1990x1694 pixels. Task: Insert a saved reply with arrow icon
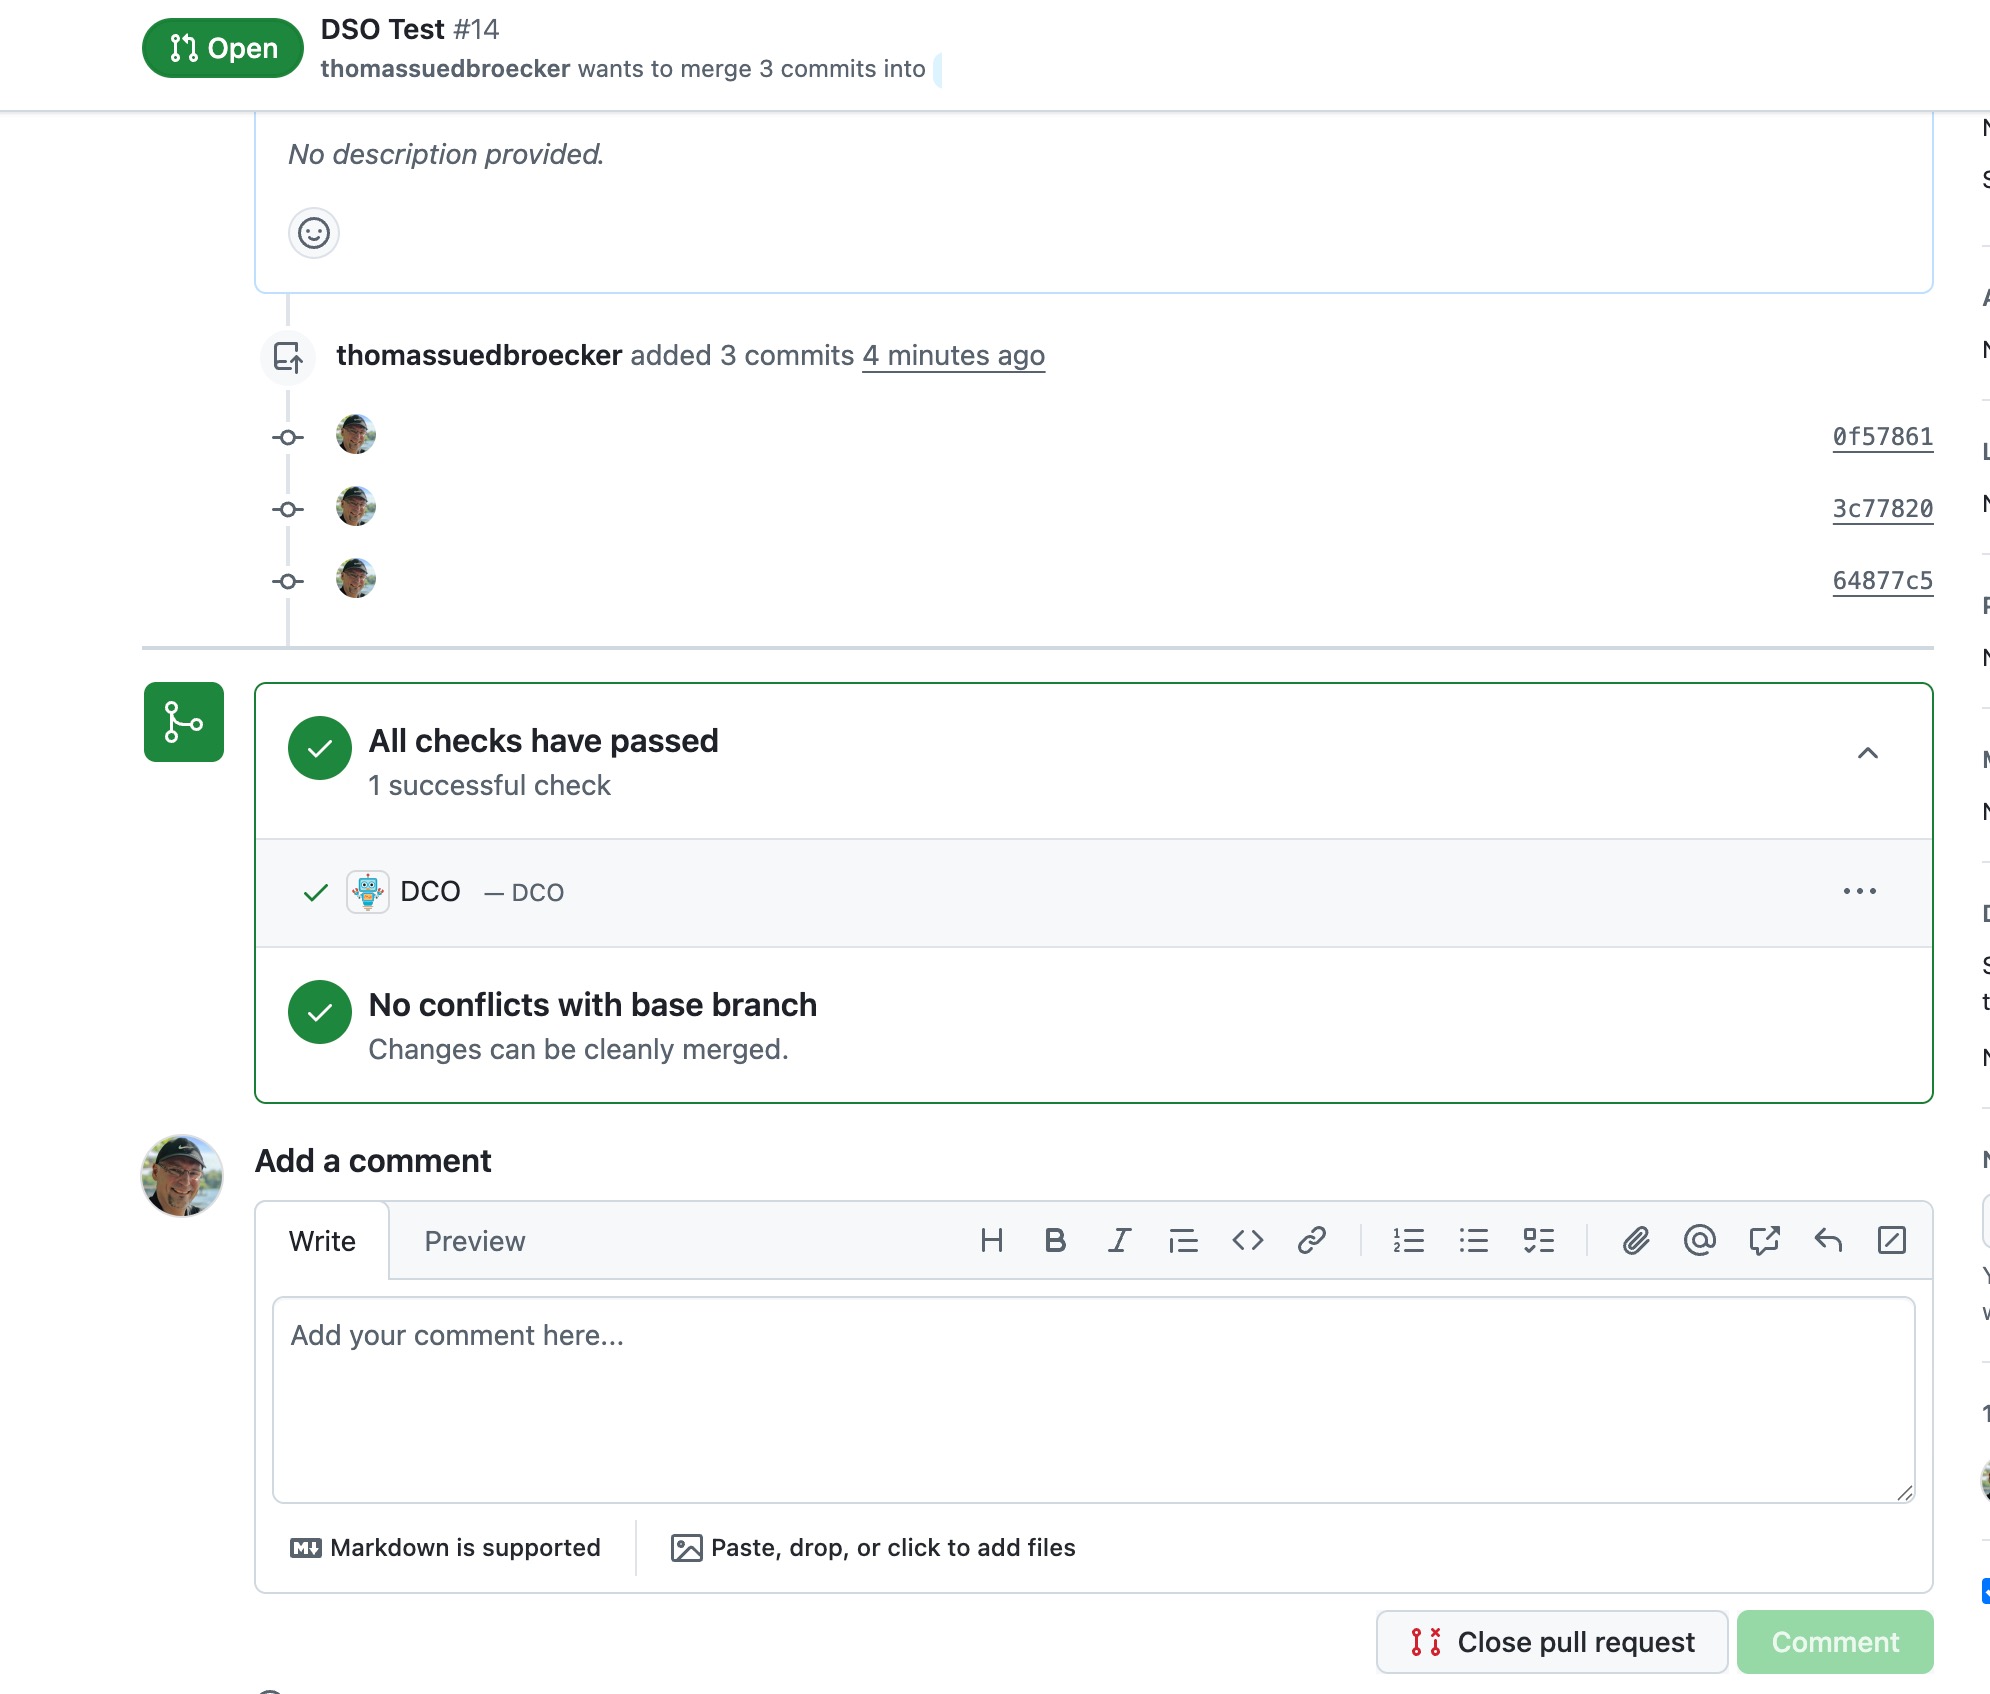(x=1828, y=1241)
